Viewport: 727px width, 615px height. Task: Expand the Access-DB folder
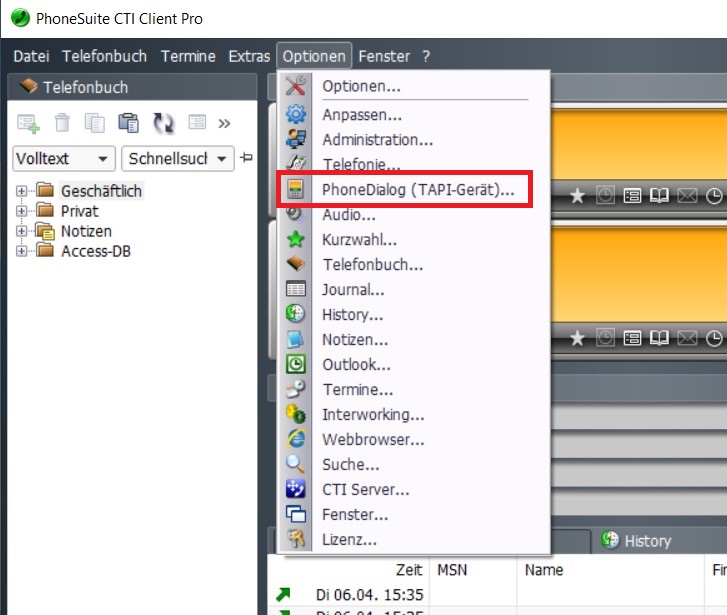21,251
